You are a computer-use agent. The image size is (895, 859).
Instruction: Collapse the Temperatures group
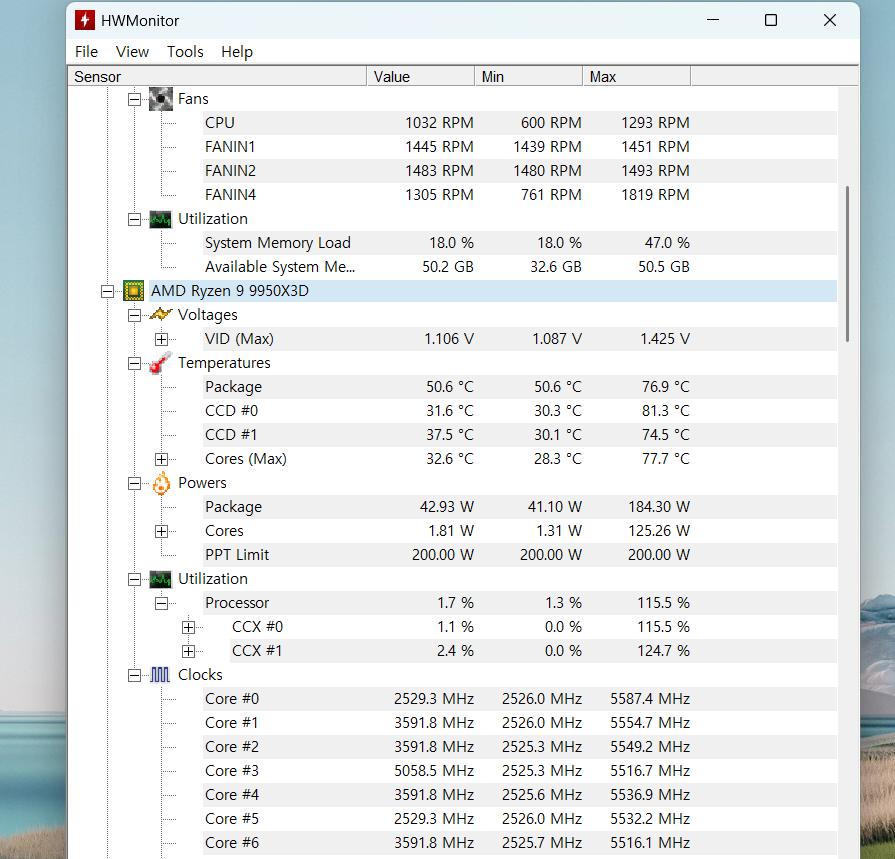pyautogui.click(x=134, y=363)
